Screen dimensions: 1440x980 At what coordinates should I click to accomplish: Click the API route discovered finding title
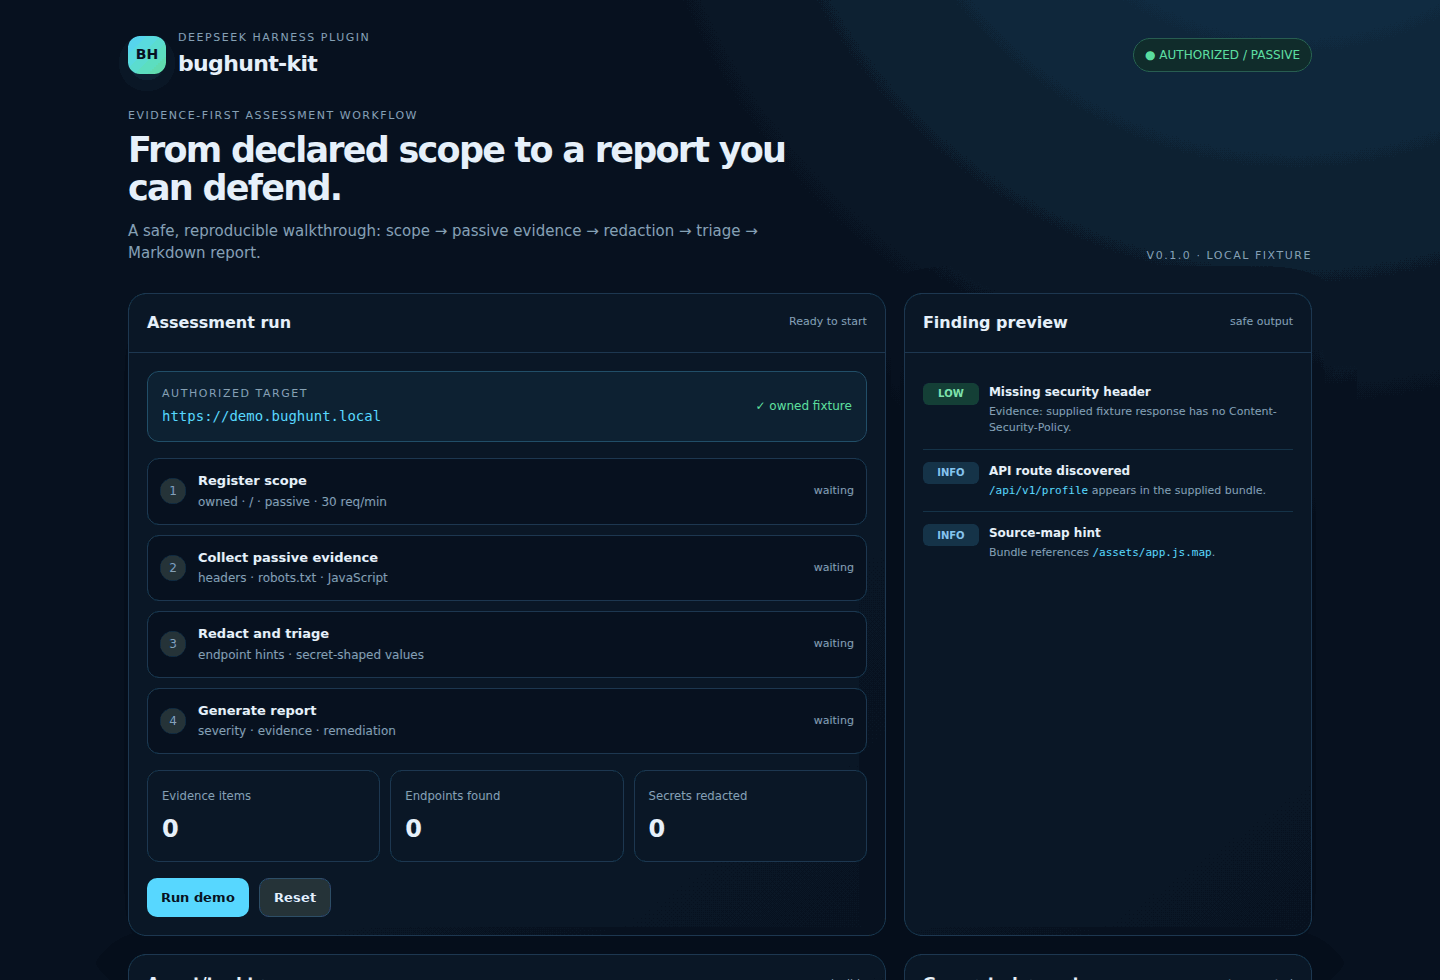click(x=1059, y=470)
